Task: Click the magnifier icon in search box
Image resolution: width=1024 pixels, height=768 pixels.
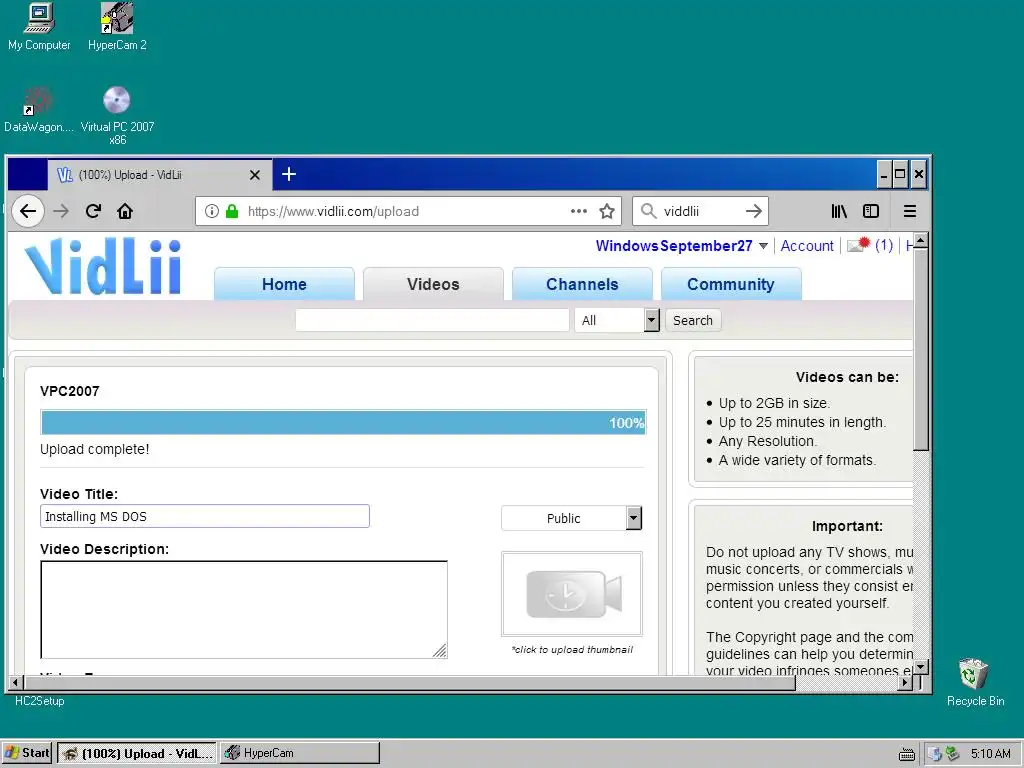Action: point(648,211)
